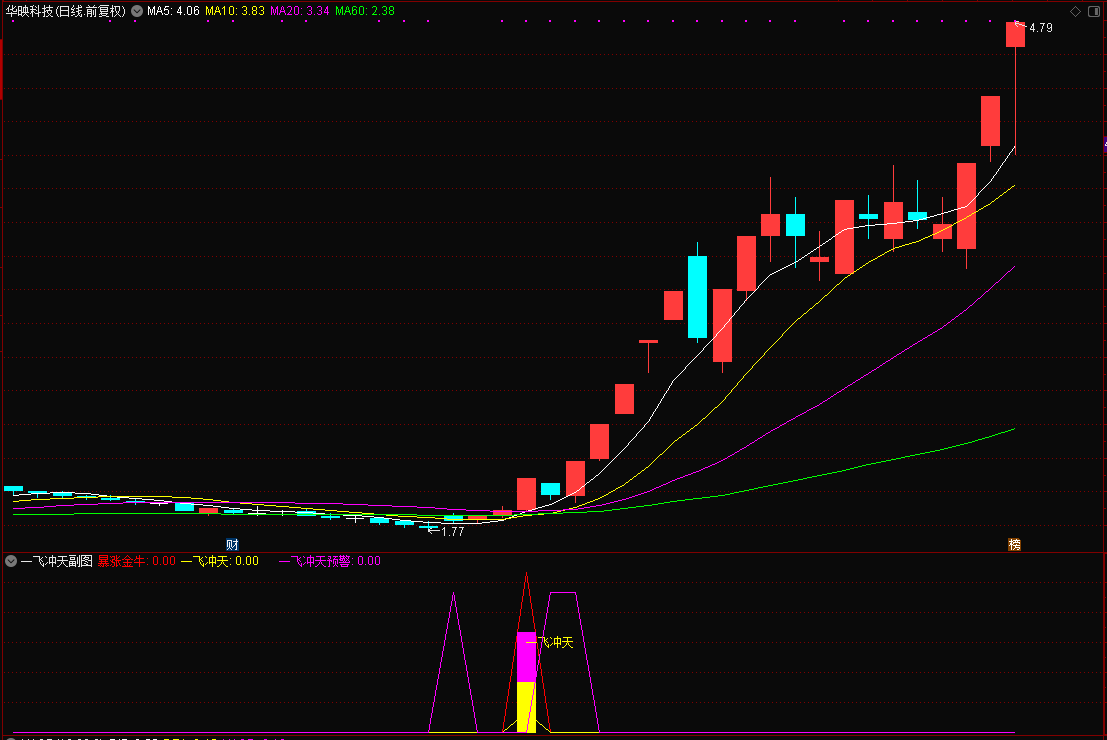Select the MA60: 2.38 indicator label
Image resolution: width=1107 pixels, height=740 pixels.
[364, 11]
